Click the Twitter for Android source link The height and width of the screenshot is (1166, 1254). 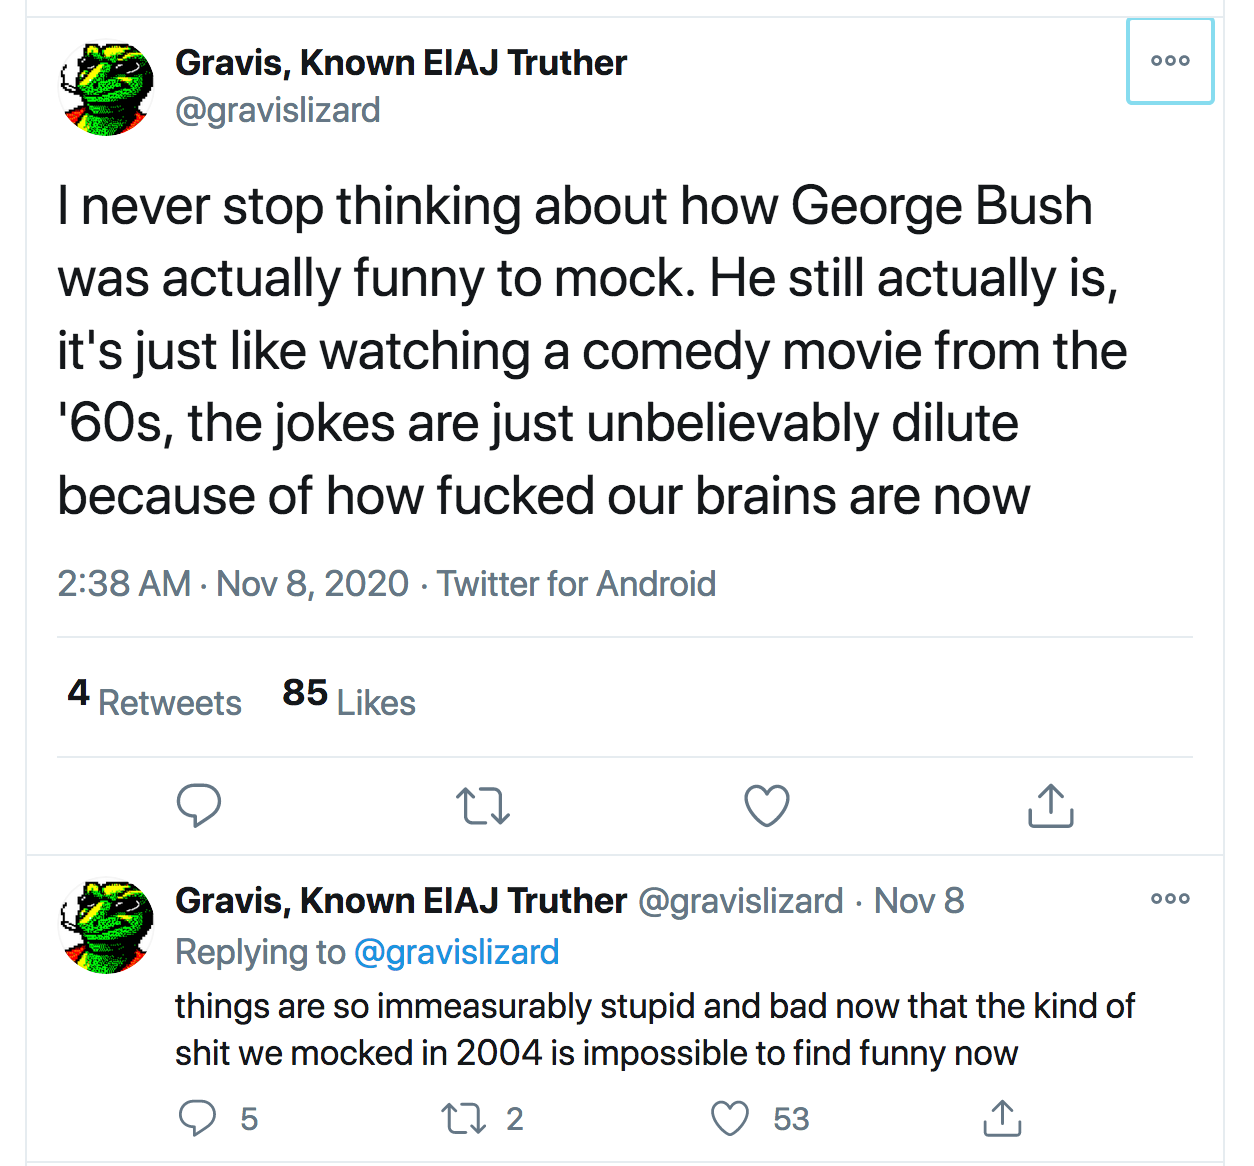[577, 584]
